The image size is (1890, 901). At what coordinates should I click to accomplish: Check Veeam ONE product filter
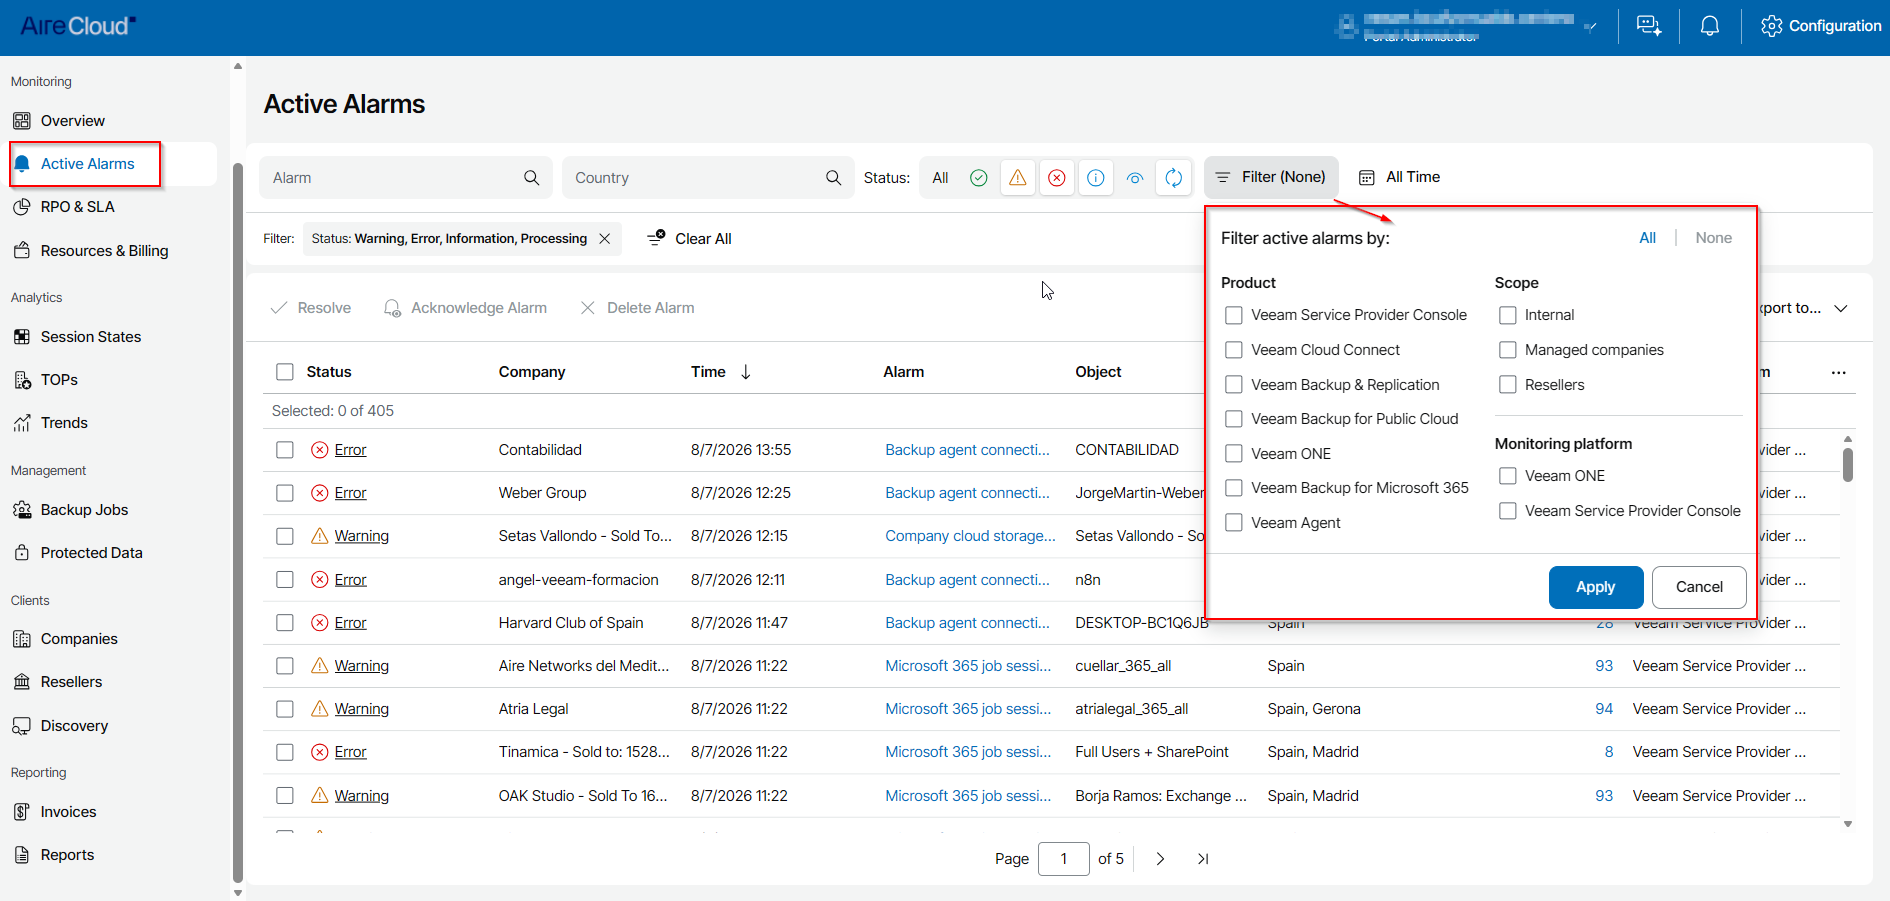pyautogui.click(x=1234, y=454)
